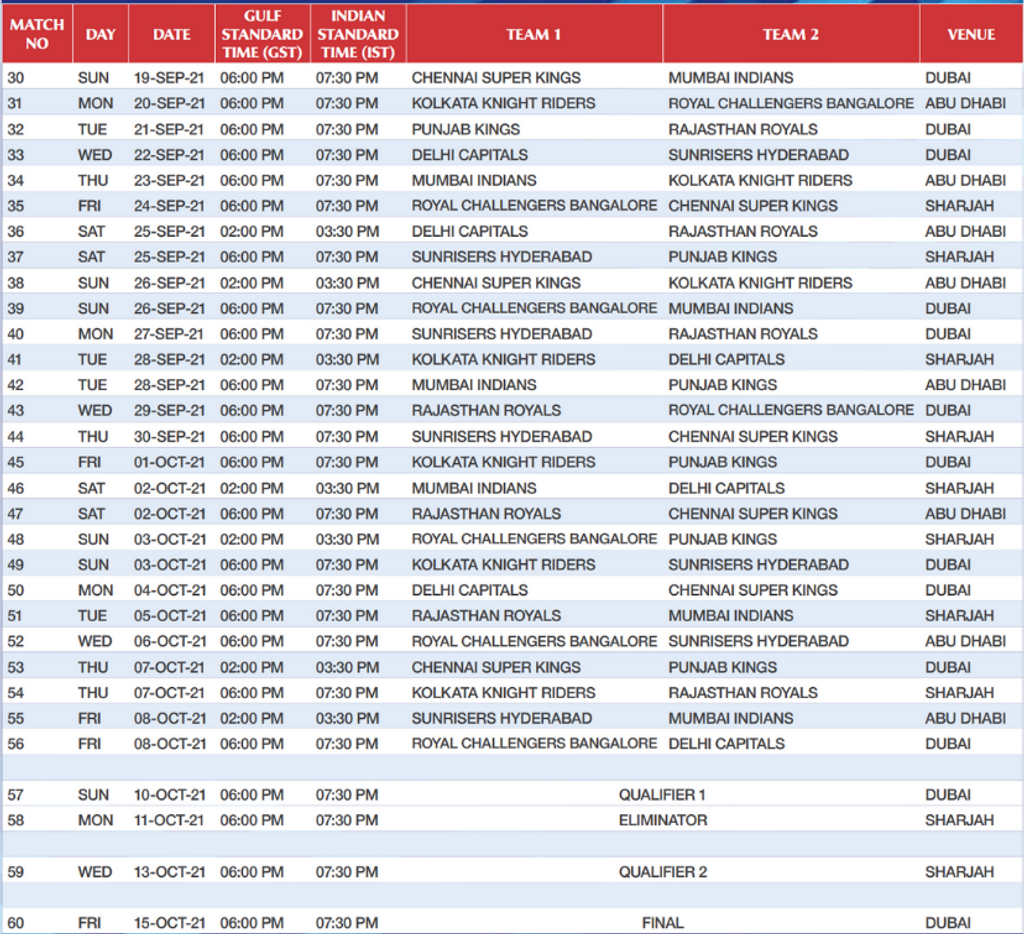Click PUNJAB KINGS in match 32 row
This screenshot has height=934, width=1024.
click(x=466, y=129)
